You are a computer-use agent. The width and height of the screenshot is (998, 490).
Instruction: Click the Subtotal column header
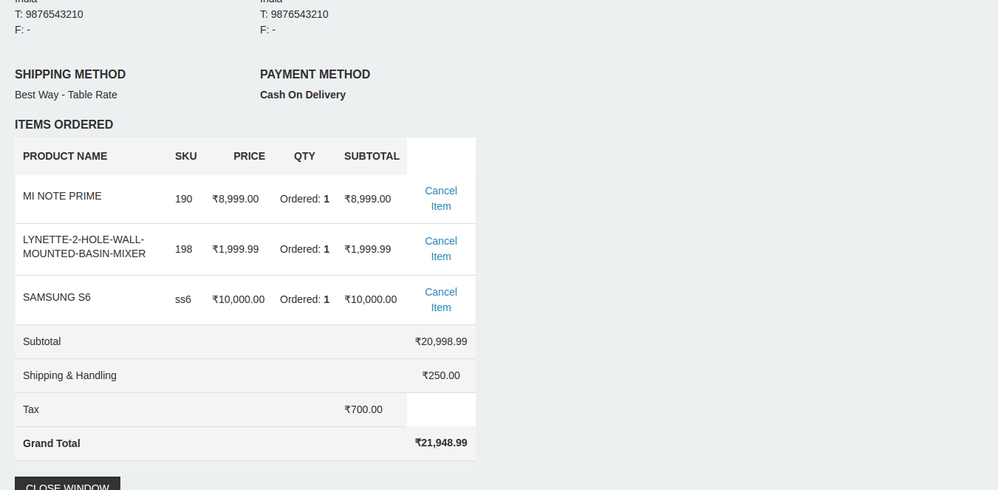(371, 156)
